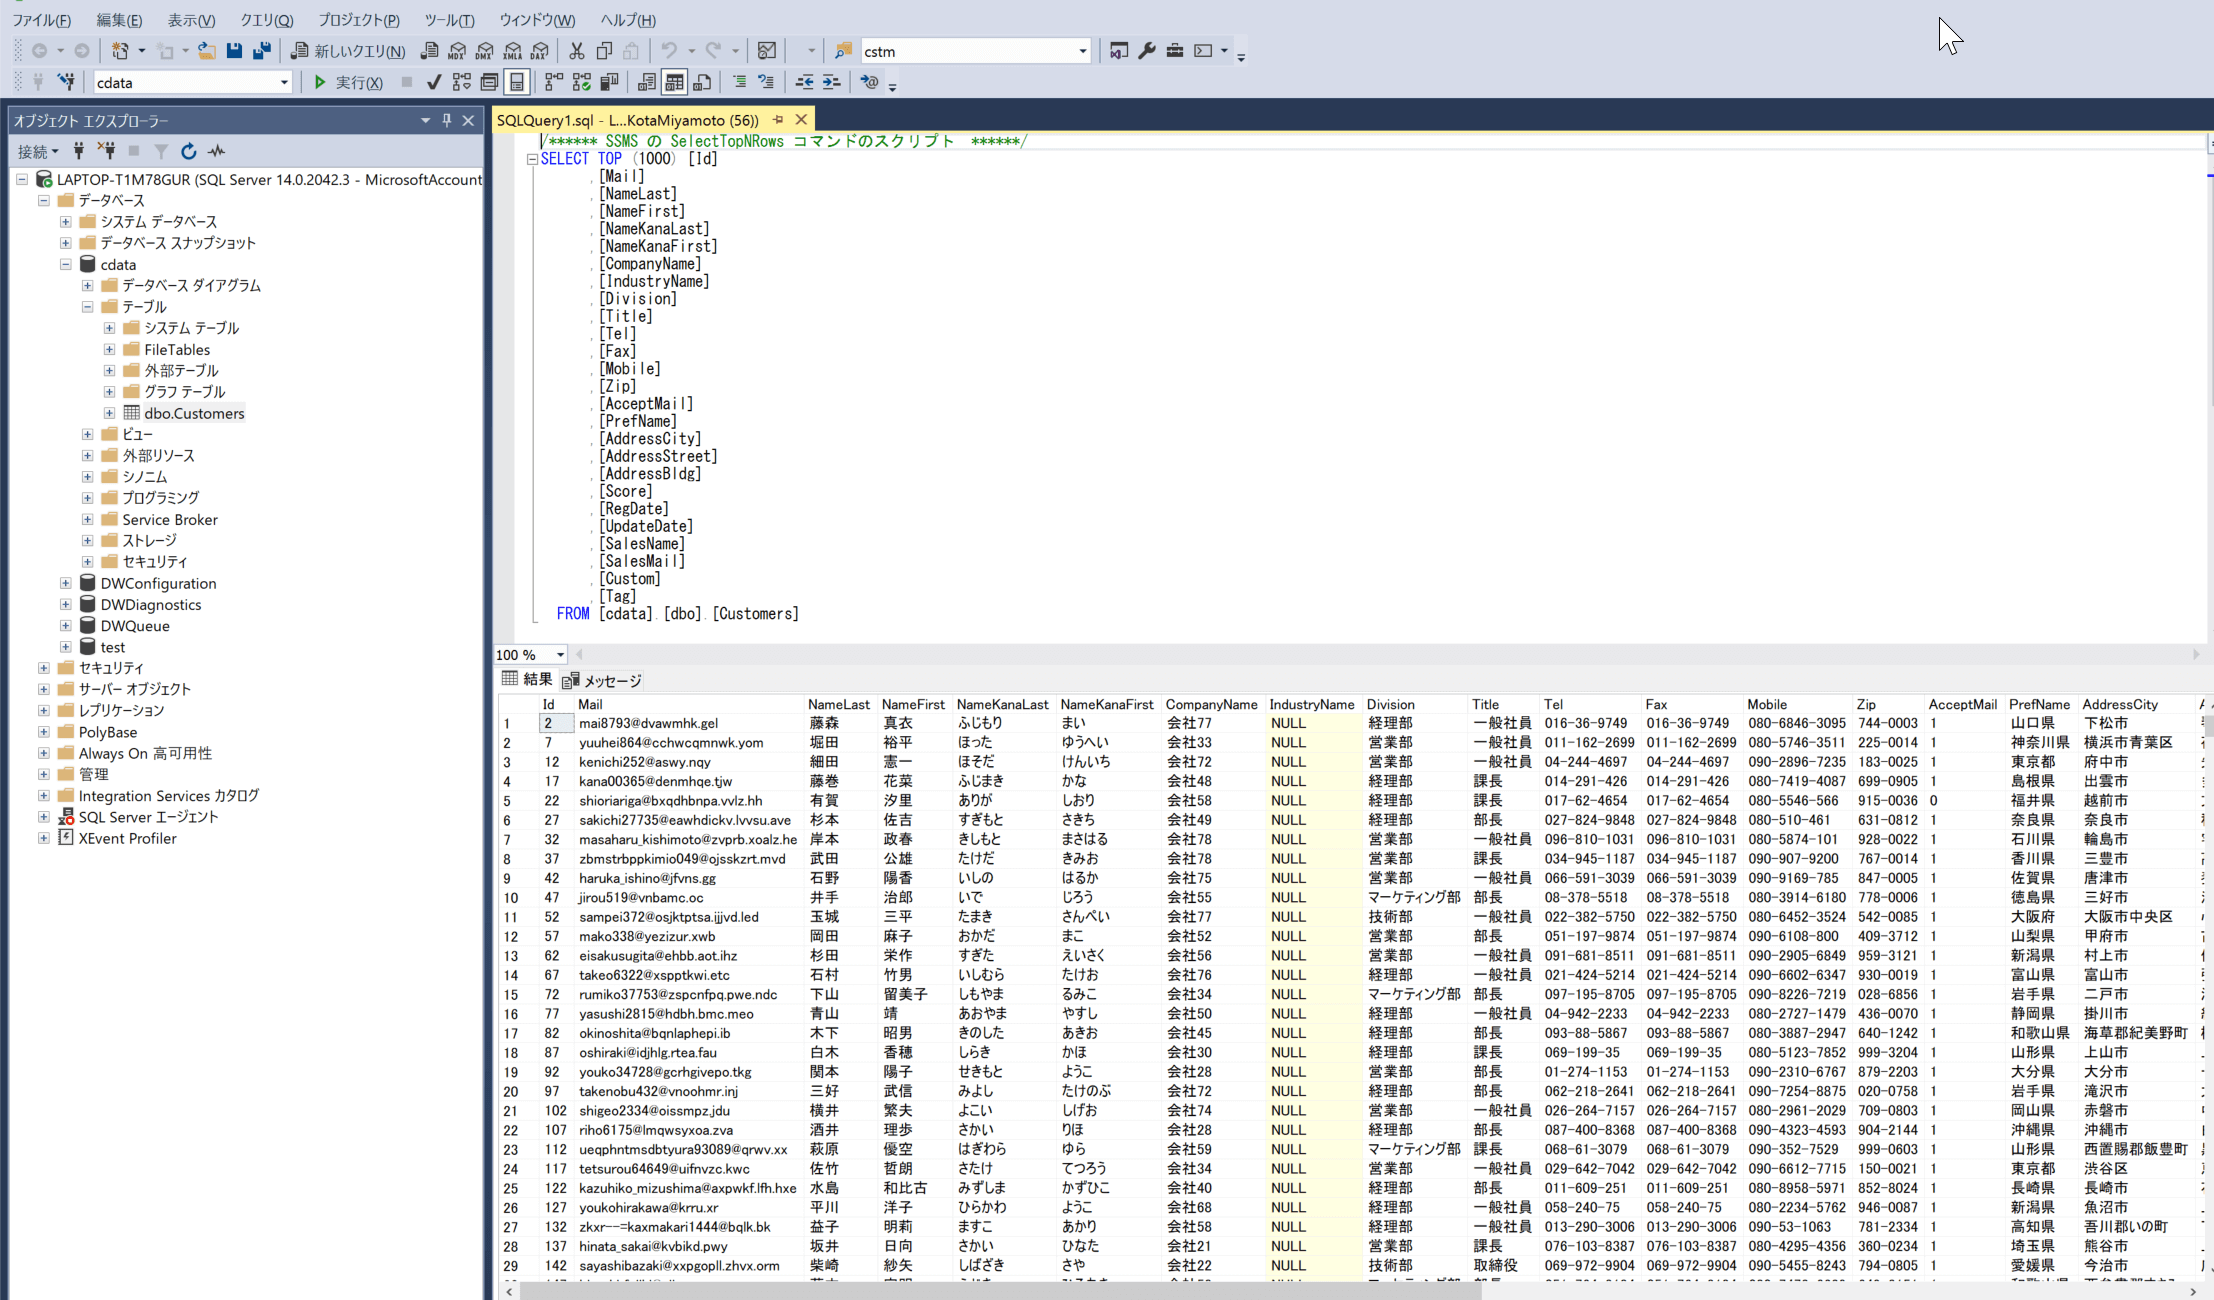2214x1300 pixels.
Task: Refresh the Object Explorer
Action: pos(188,151)
